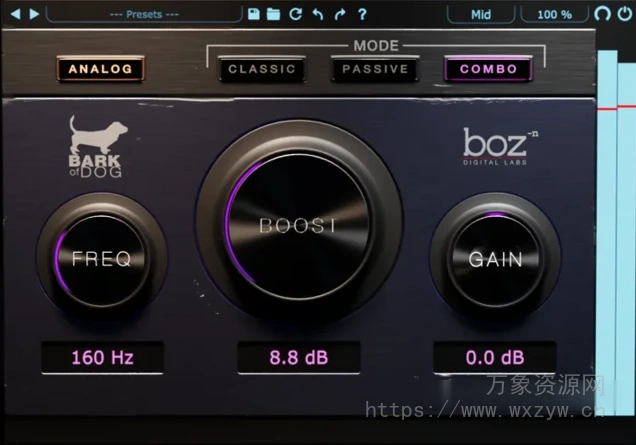Click the 8.8 dB boost value field
Image resolution: width=636 pixels, height=445 pixels.
click(299, 358)
